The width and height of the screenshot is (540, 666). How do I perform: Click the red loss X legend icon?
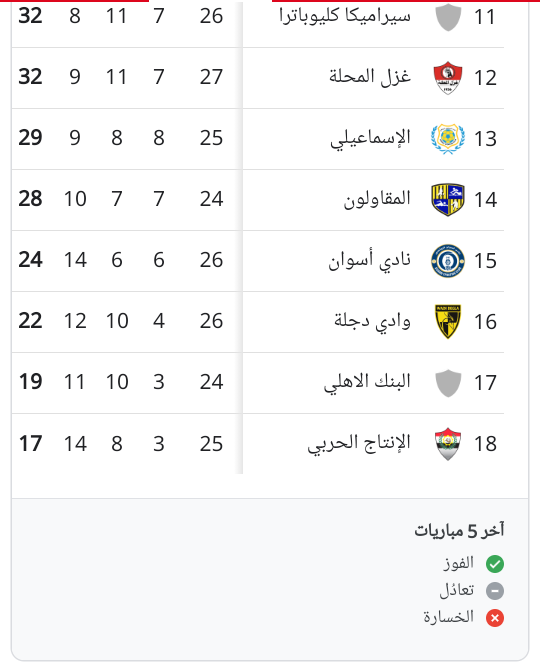click(495, 618)
